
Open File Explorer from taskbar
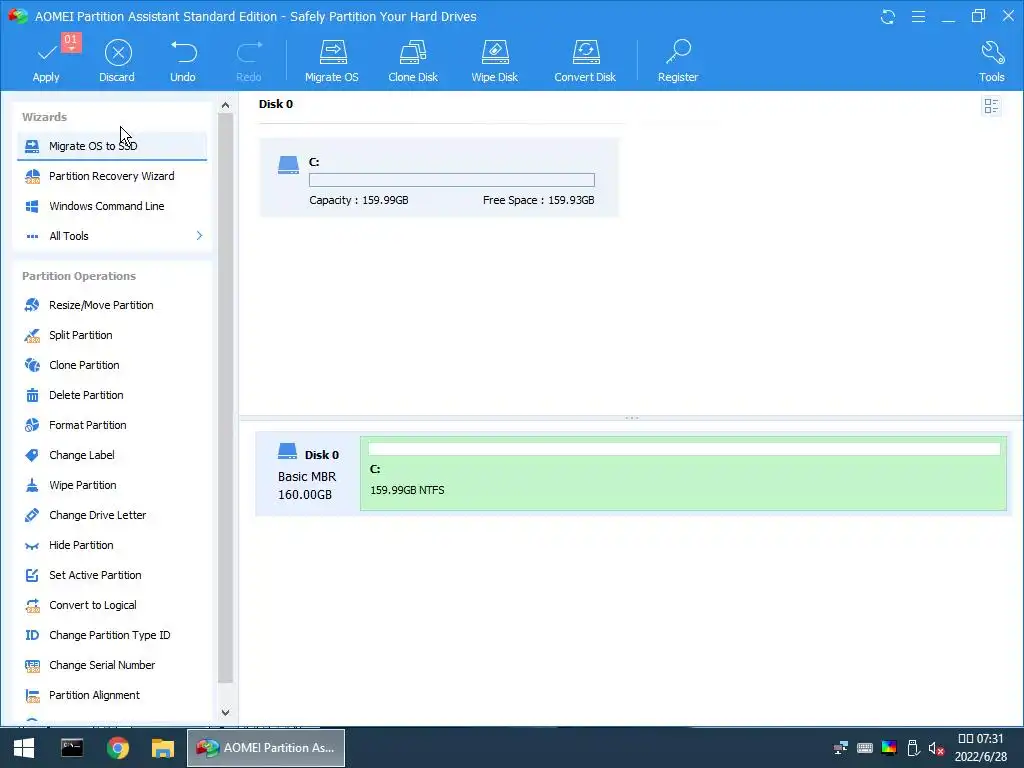[163, 748]
